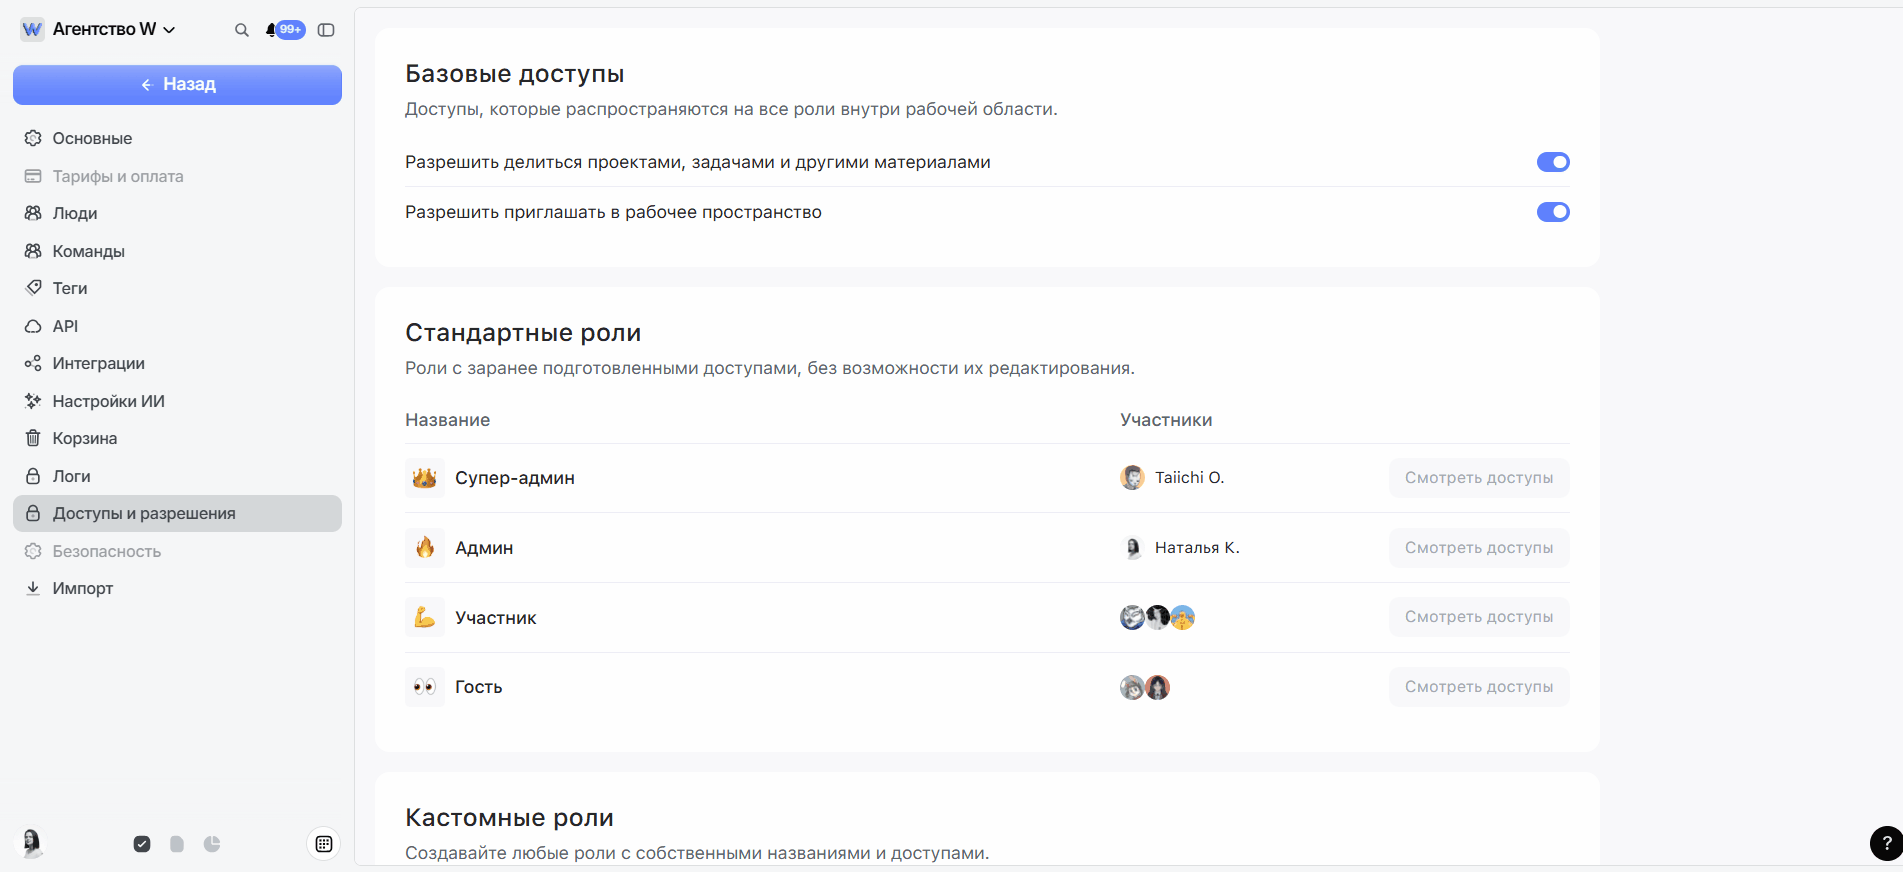This screenshot has height=872, width=1903.
Task: Disable sharing projects, tasks and materials toggle
Action: tap(1553, 162)
